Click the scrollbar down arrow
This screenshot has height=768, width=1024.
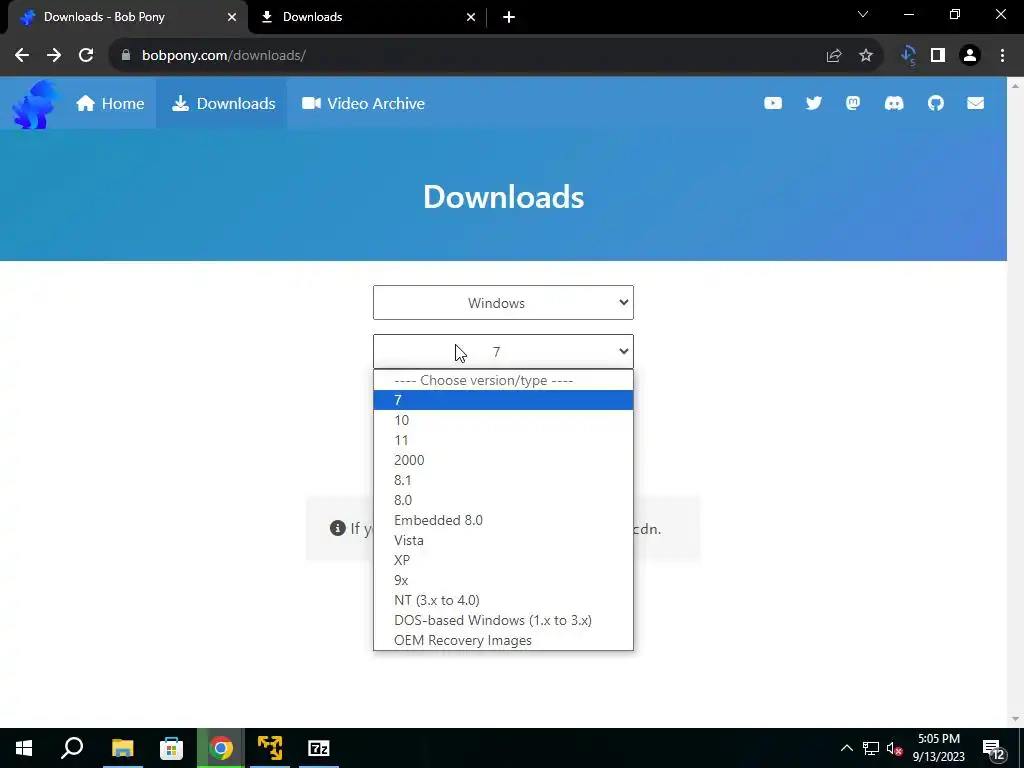click(1015, 719)
